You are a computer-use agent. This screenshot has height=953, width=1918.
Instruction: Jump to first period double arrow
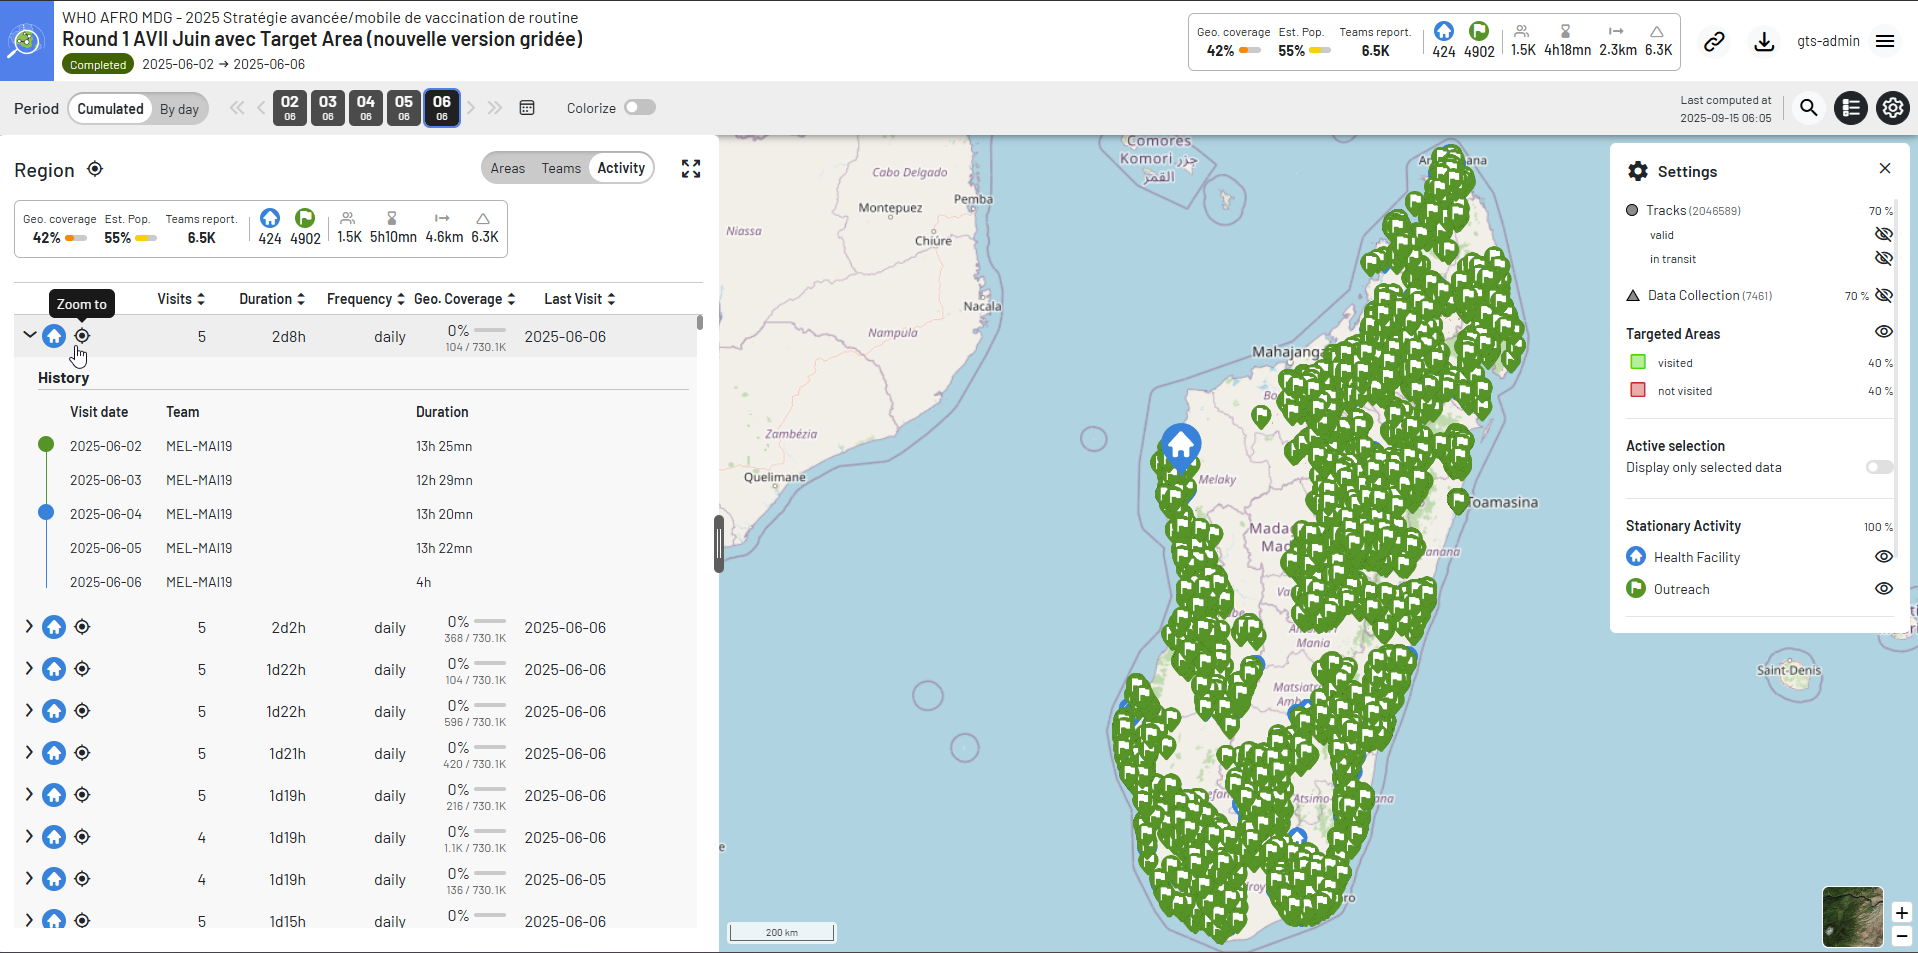237,108
